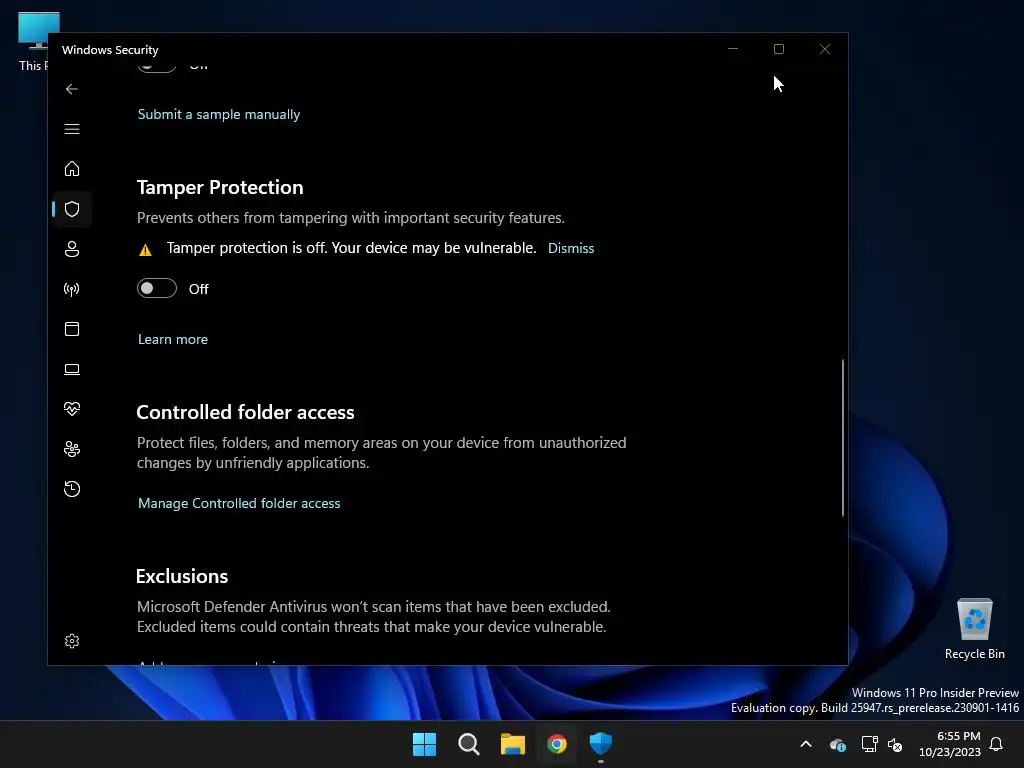Click the window's vertical scrollbar thumb
This screenshot has height=768, width=1024.
(842, 438)
